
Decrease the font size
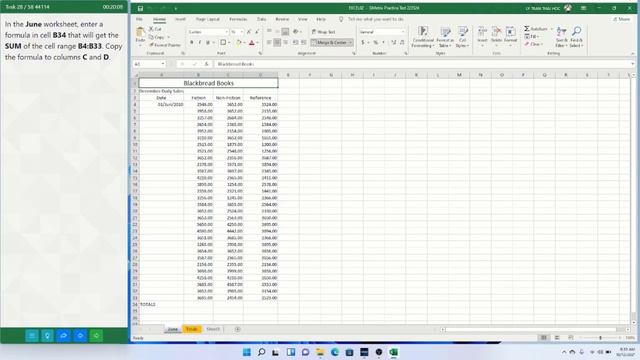257,32
